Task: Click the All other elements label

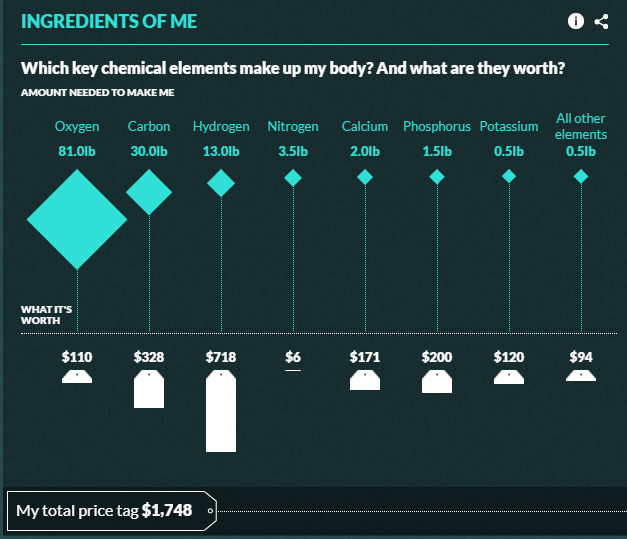Action: pyautogui.click(x=581, y=126)
